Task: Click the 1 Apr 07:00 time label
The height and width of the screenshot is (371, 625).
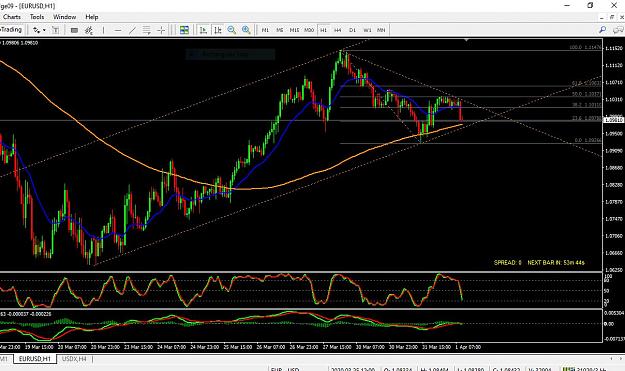Action: point(468,347)
